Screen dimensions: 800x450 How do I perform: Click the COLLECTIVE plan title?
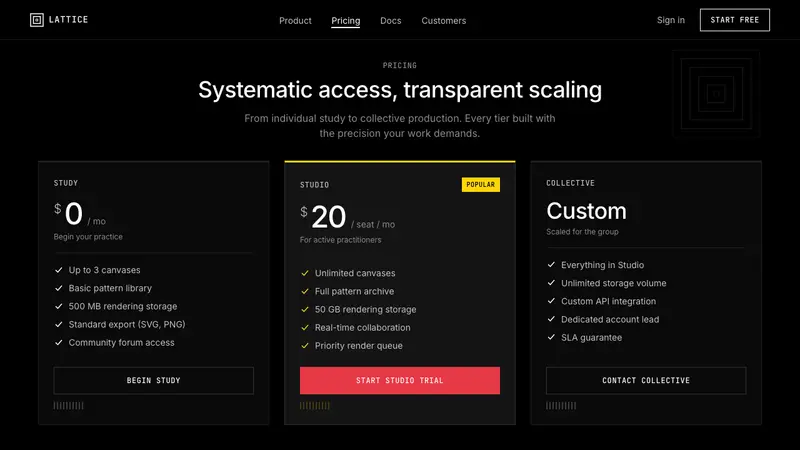coord(570,183)
